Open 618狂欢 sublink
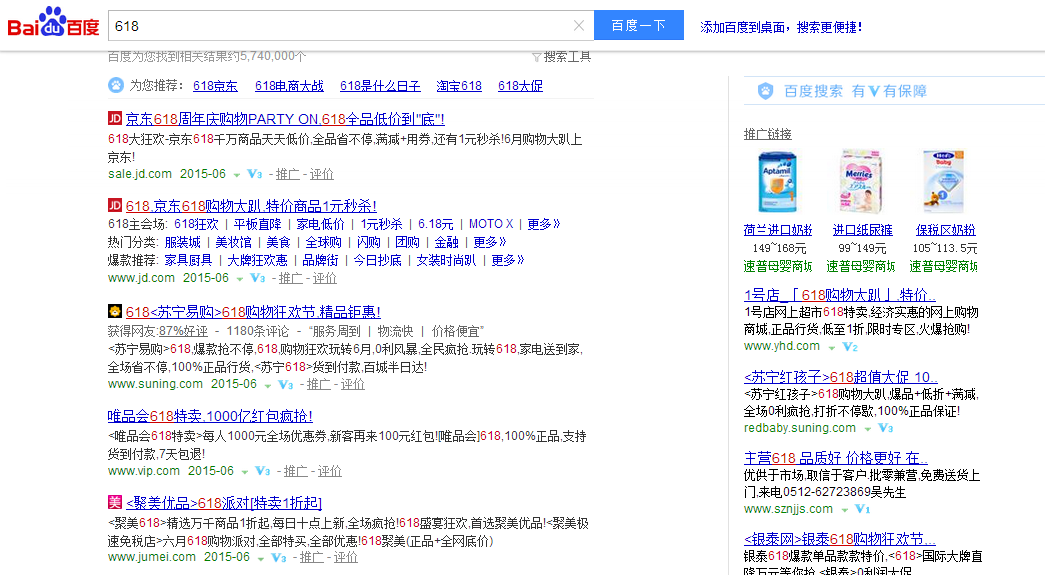This screenshot has height=575, width=1045. point(196,224)
